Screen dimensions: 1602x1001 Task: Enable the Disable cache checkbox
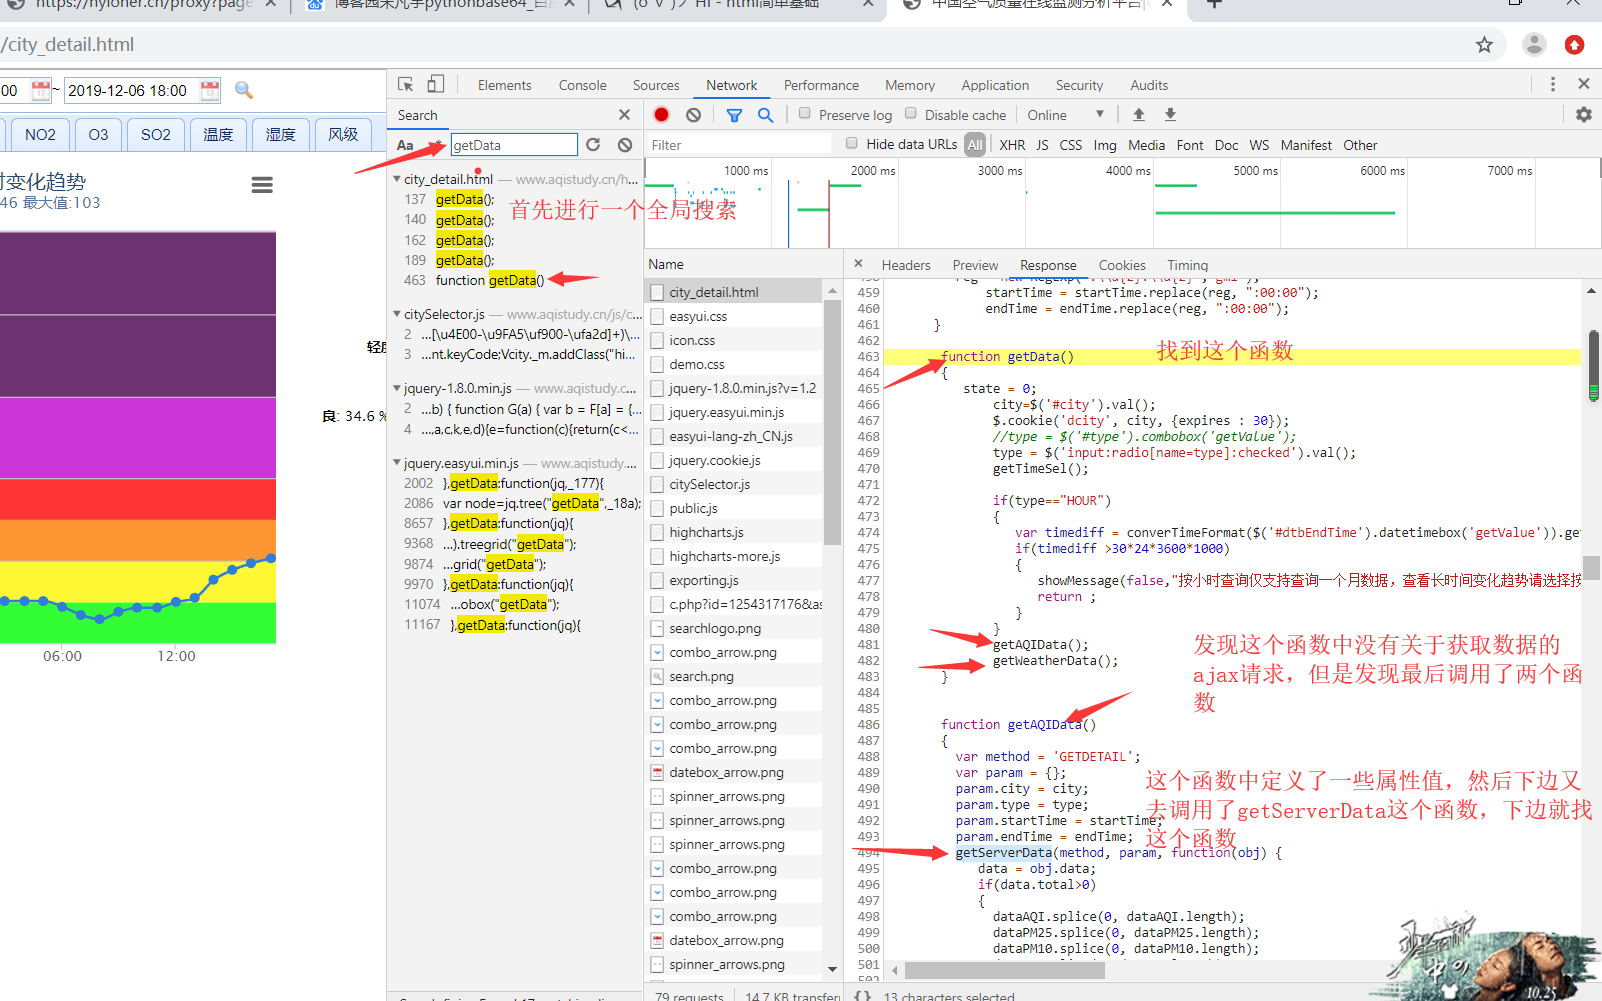pos(911,114)
